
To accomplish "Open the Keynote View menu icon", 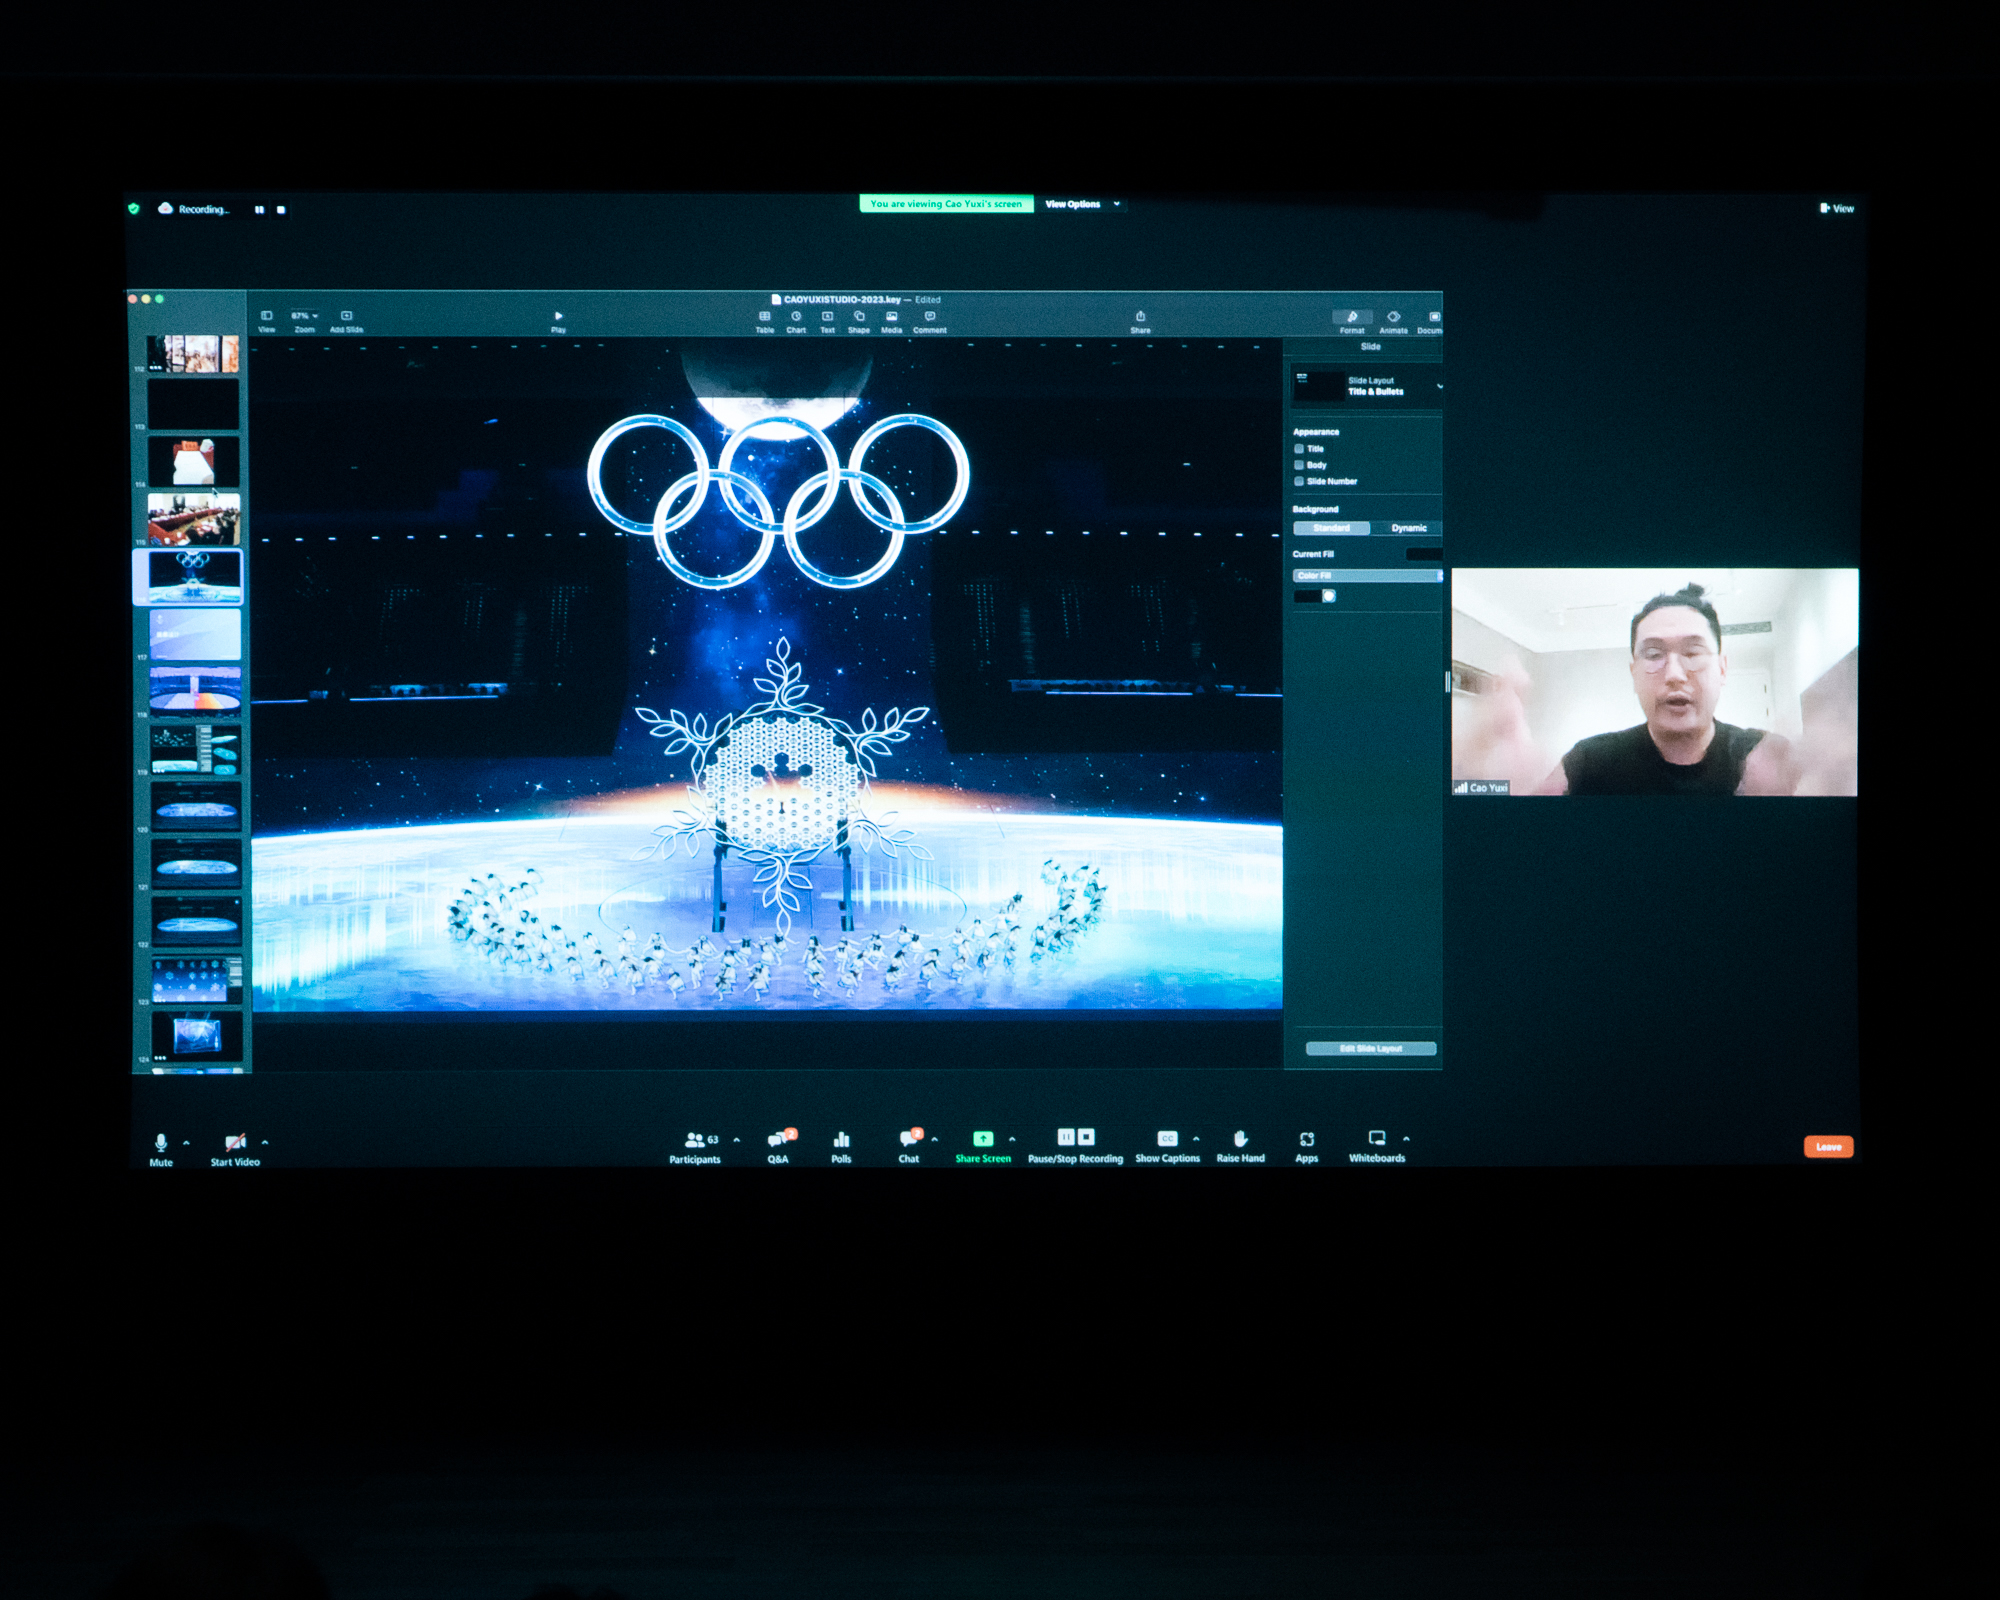I will pos(267,316).
